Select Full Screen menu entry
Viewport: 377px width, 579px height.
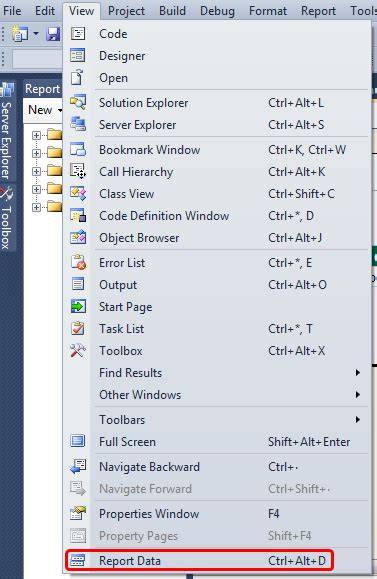pos(217,442)
